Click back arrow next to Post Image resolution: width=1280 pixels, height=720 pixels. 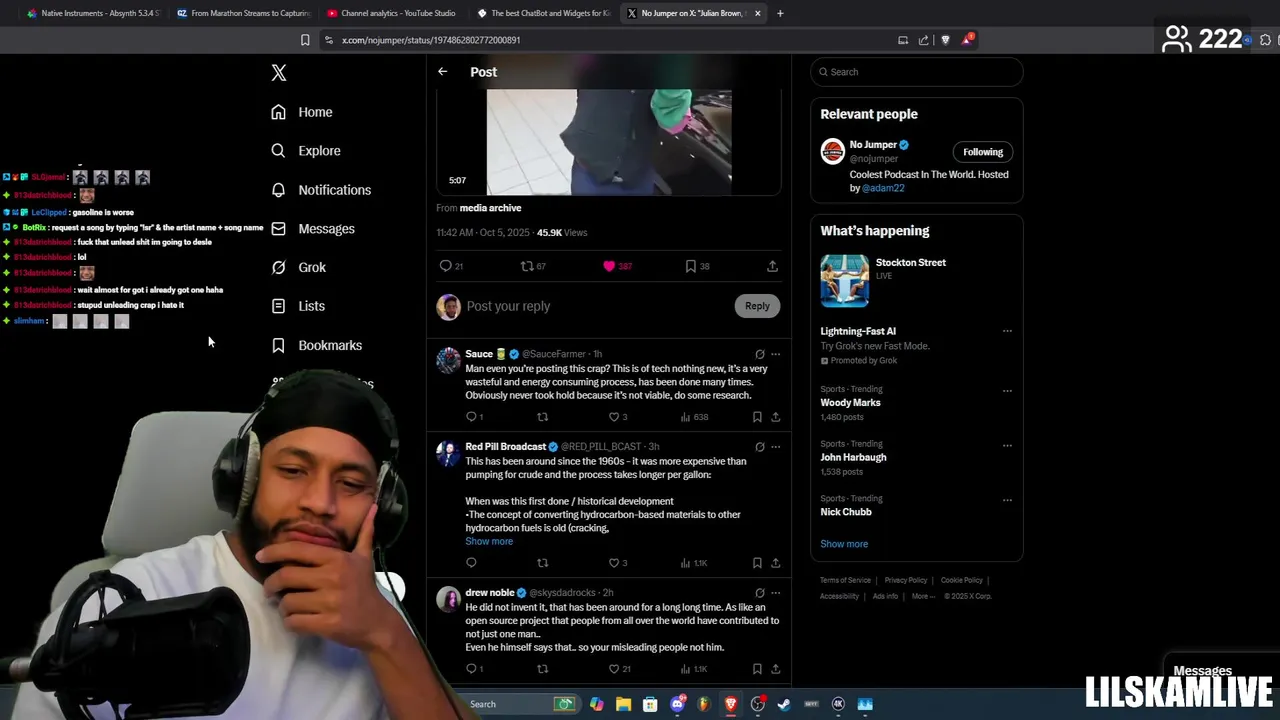(442, 72)
